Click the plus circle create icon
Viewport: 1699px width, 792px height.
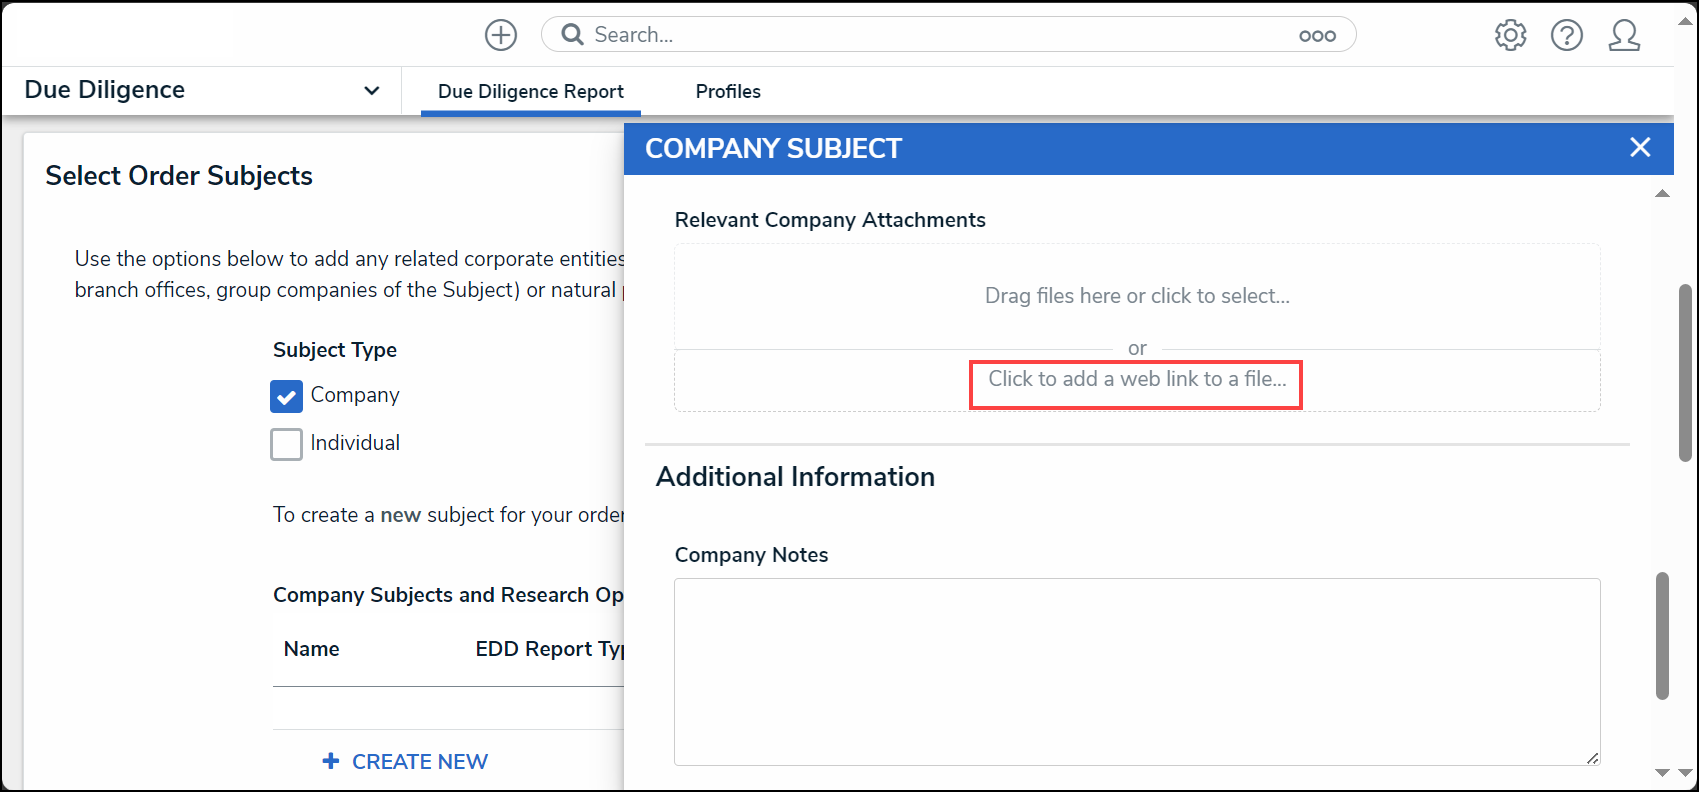pos(501,35)
